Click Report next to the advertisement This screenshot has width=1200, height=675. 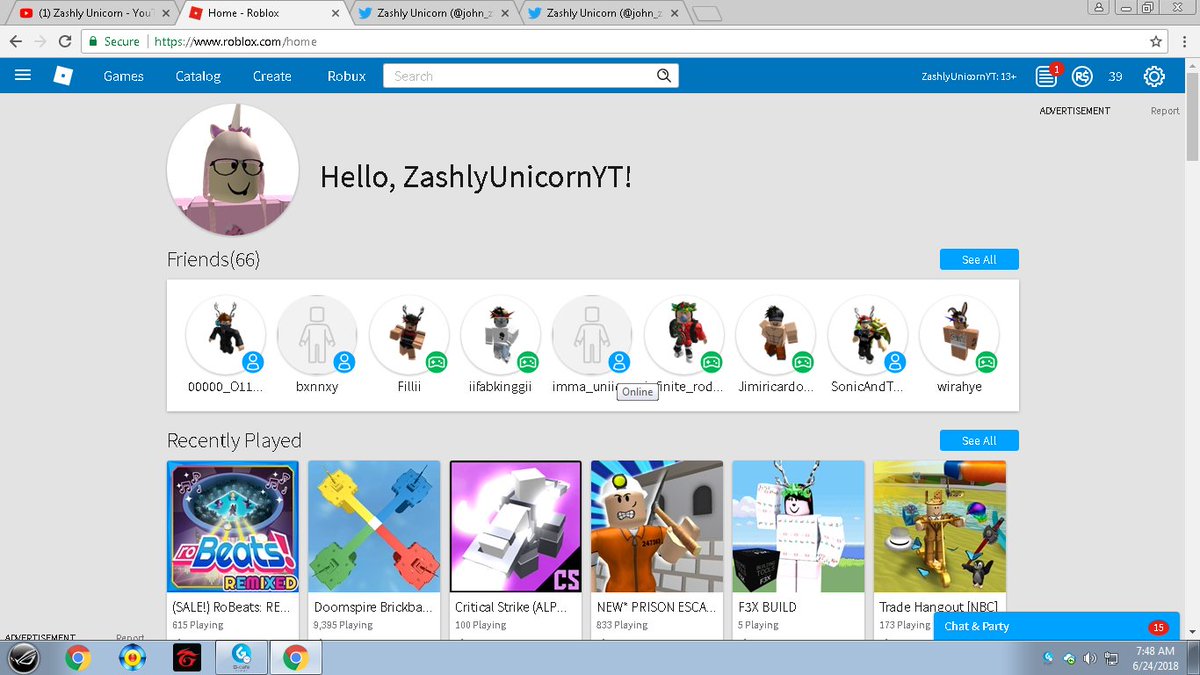coord(1164,111)
